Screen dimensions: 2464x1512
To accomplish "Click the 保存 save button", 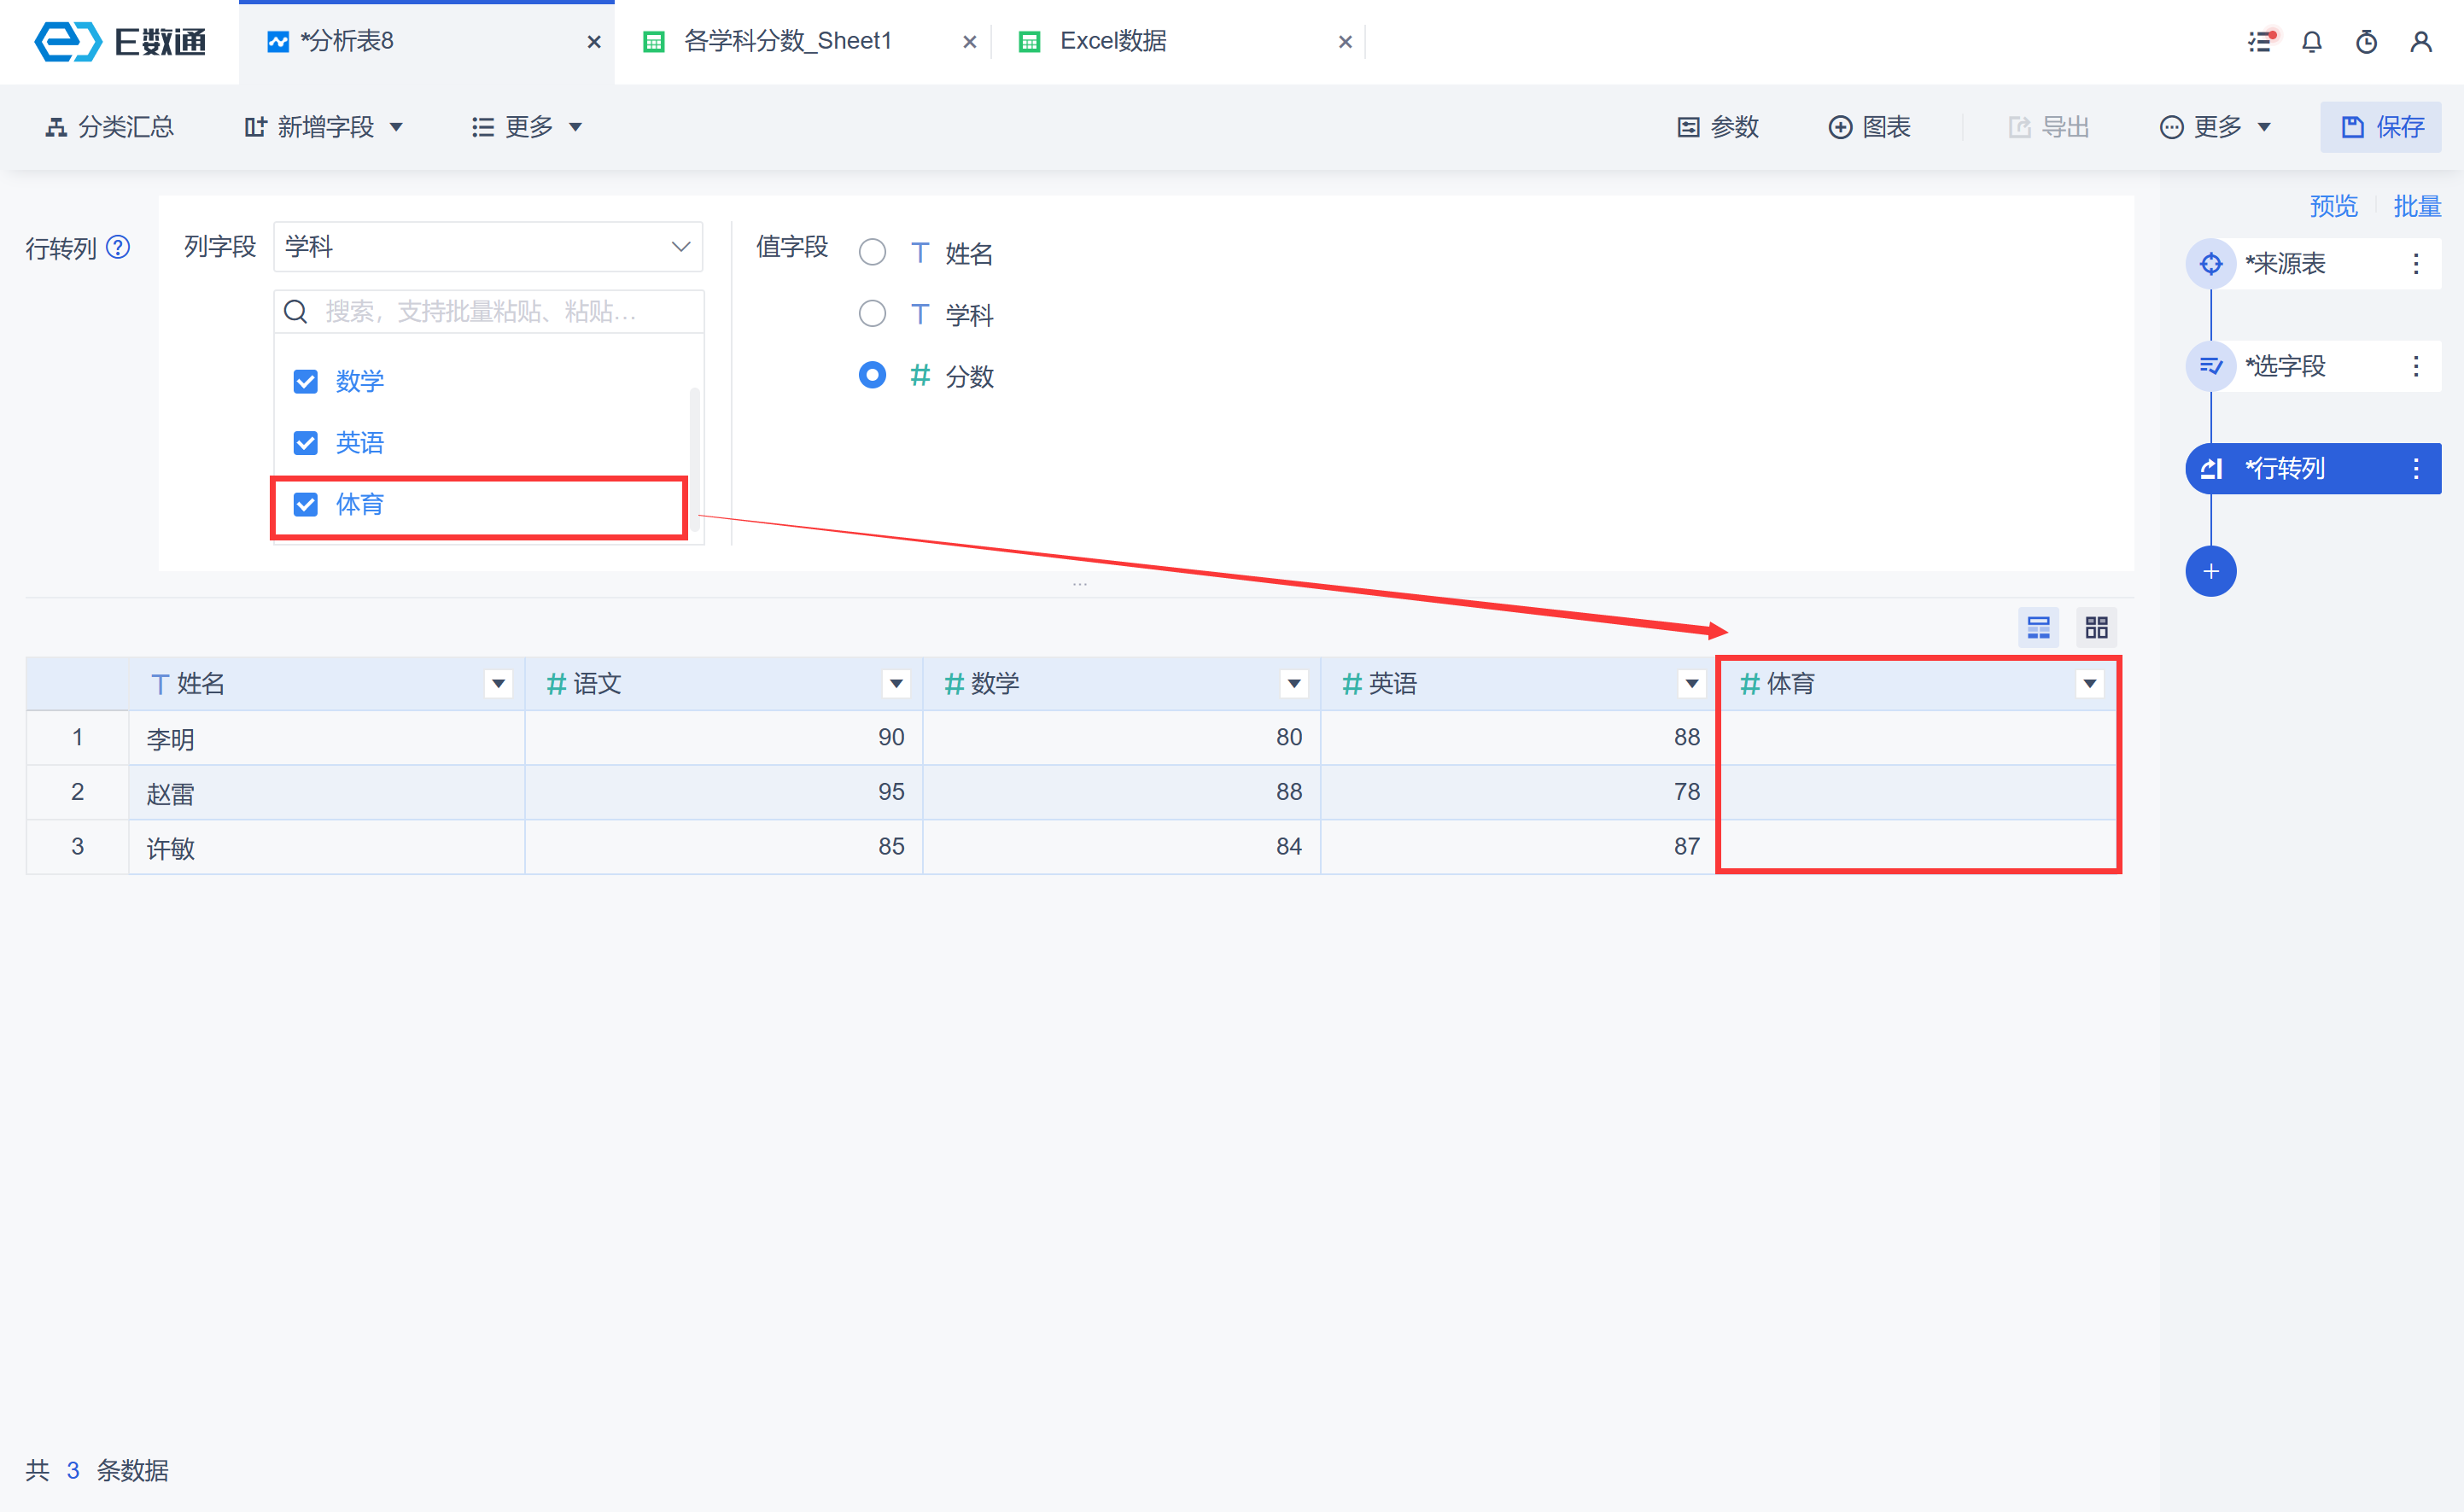I will (2381, 127).
